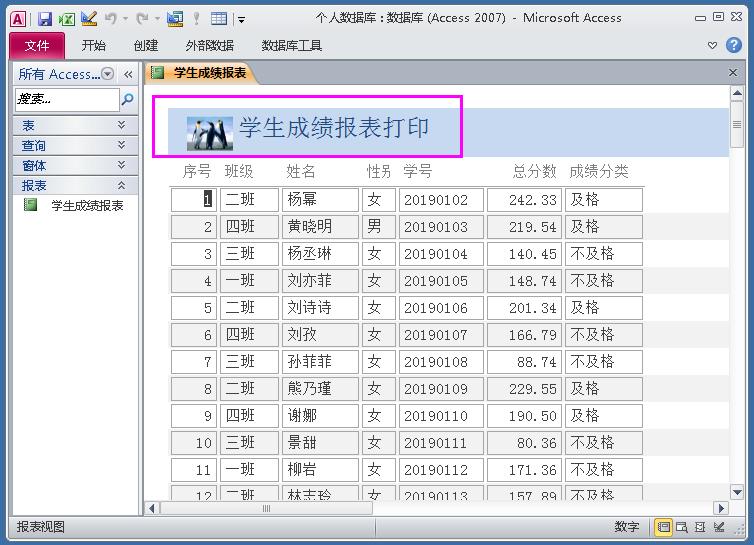Click the Undo arrow icon
This screenshot has width=754, height=545.
point(111,18)
